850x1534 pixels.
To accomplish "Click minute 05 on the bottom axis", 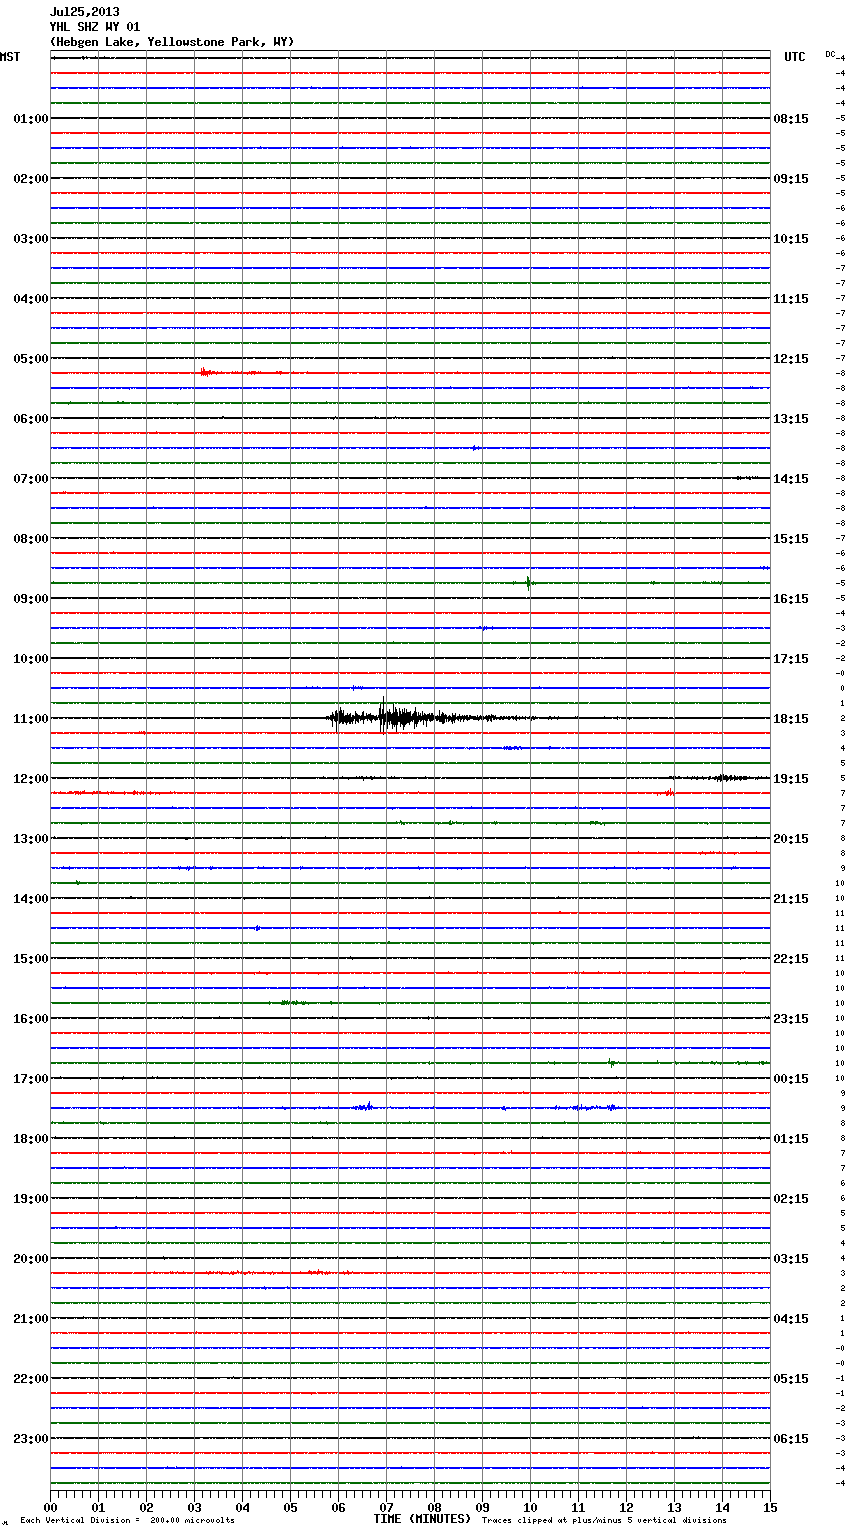I will [290, 1507].
